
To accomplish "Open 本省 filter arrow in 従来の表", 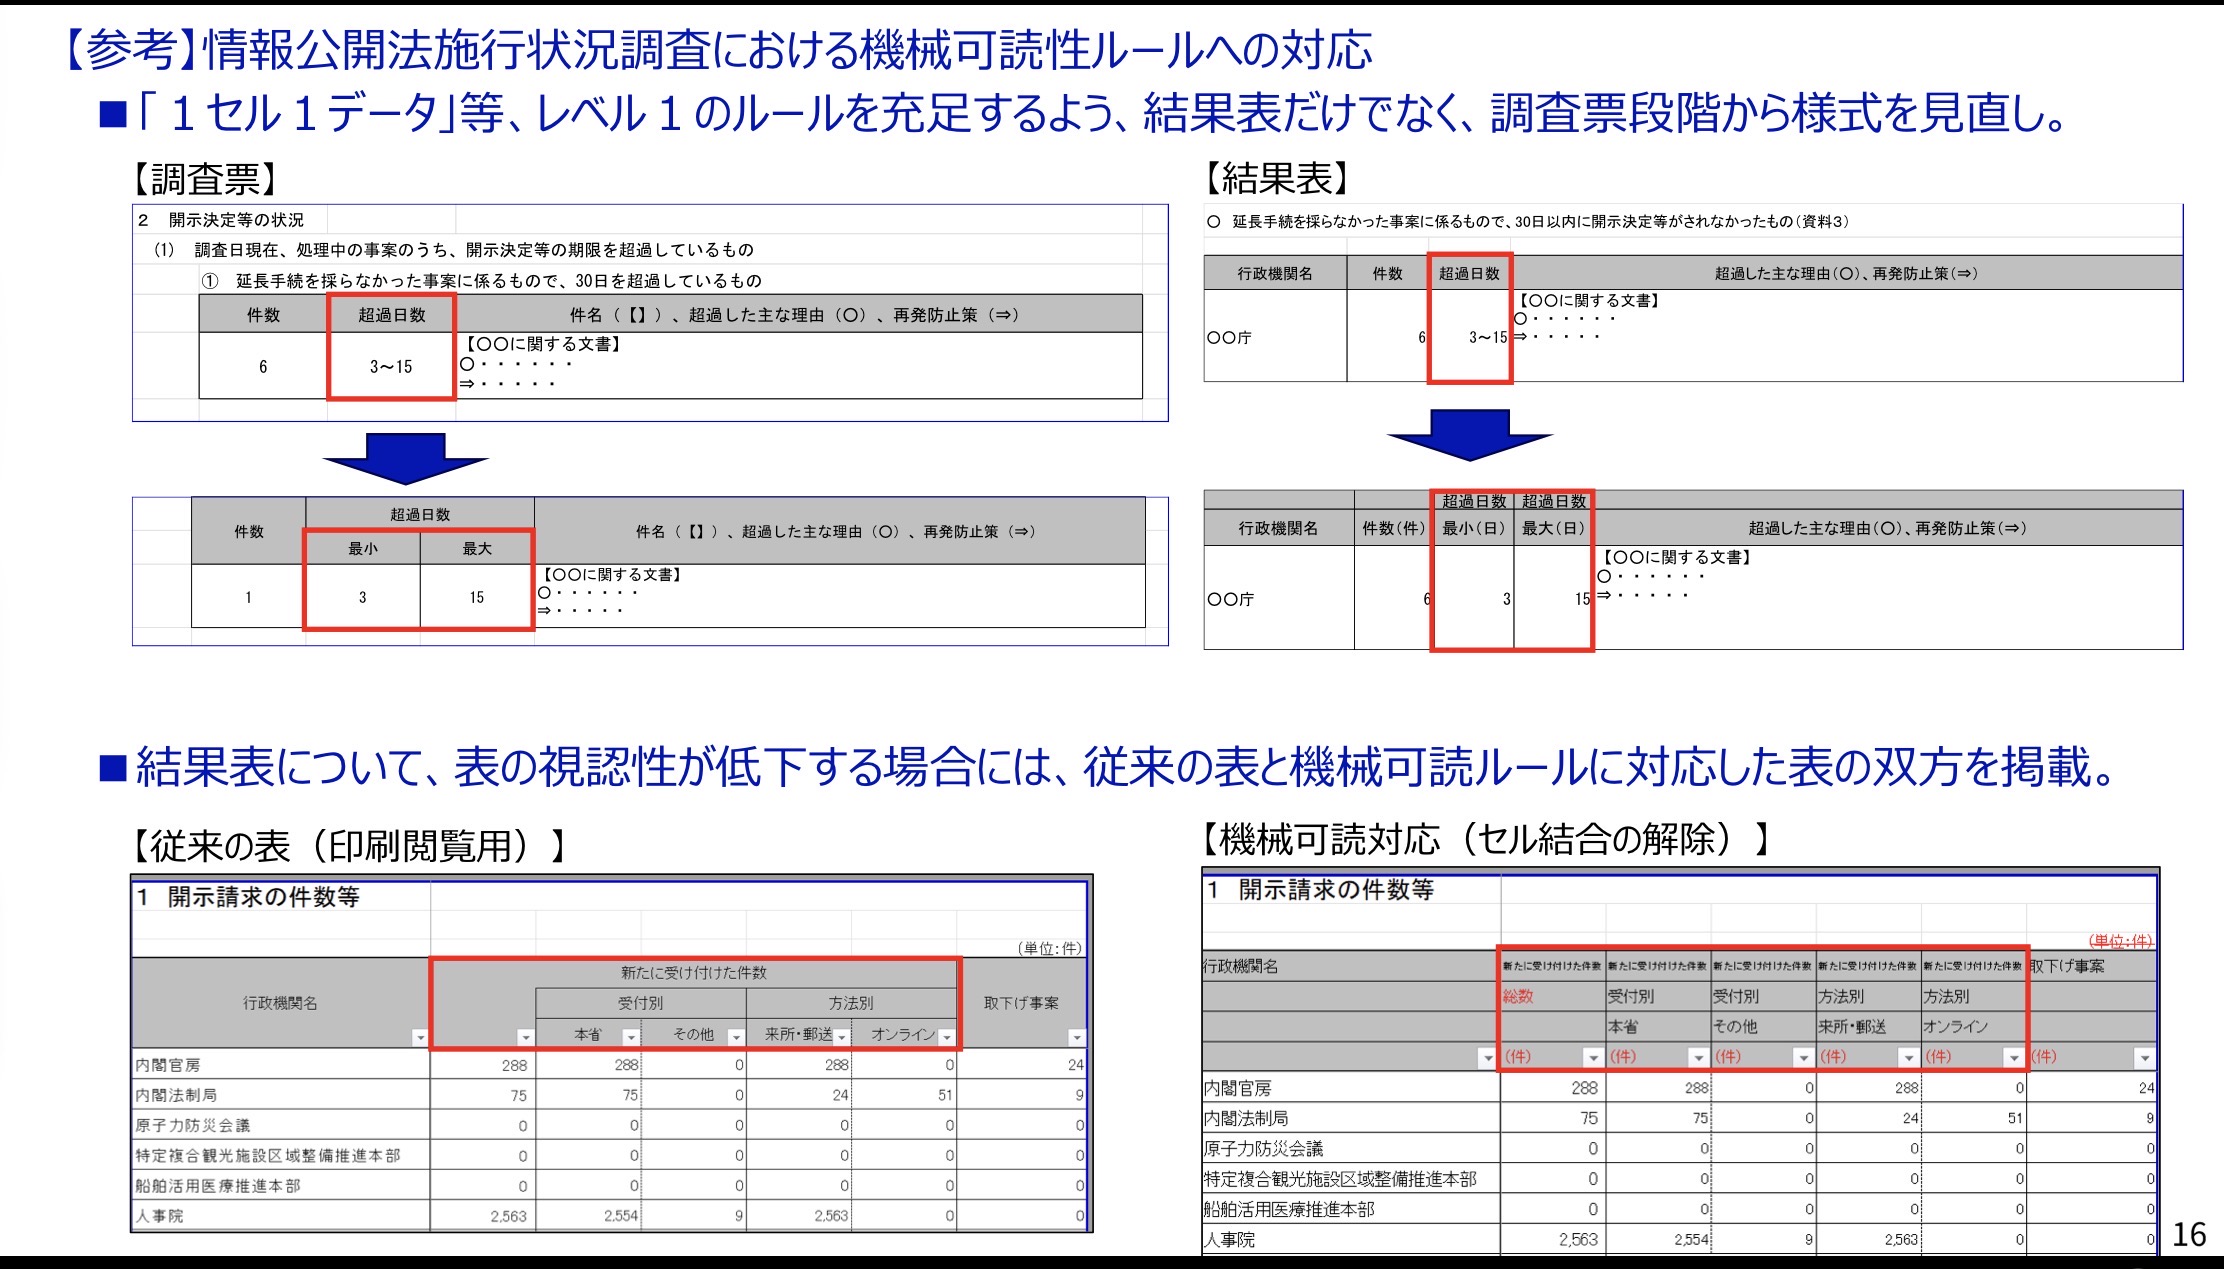I will [x=630, y=1037].
